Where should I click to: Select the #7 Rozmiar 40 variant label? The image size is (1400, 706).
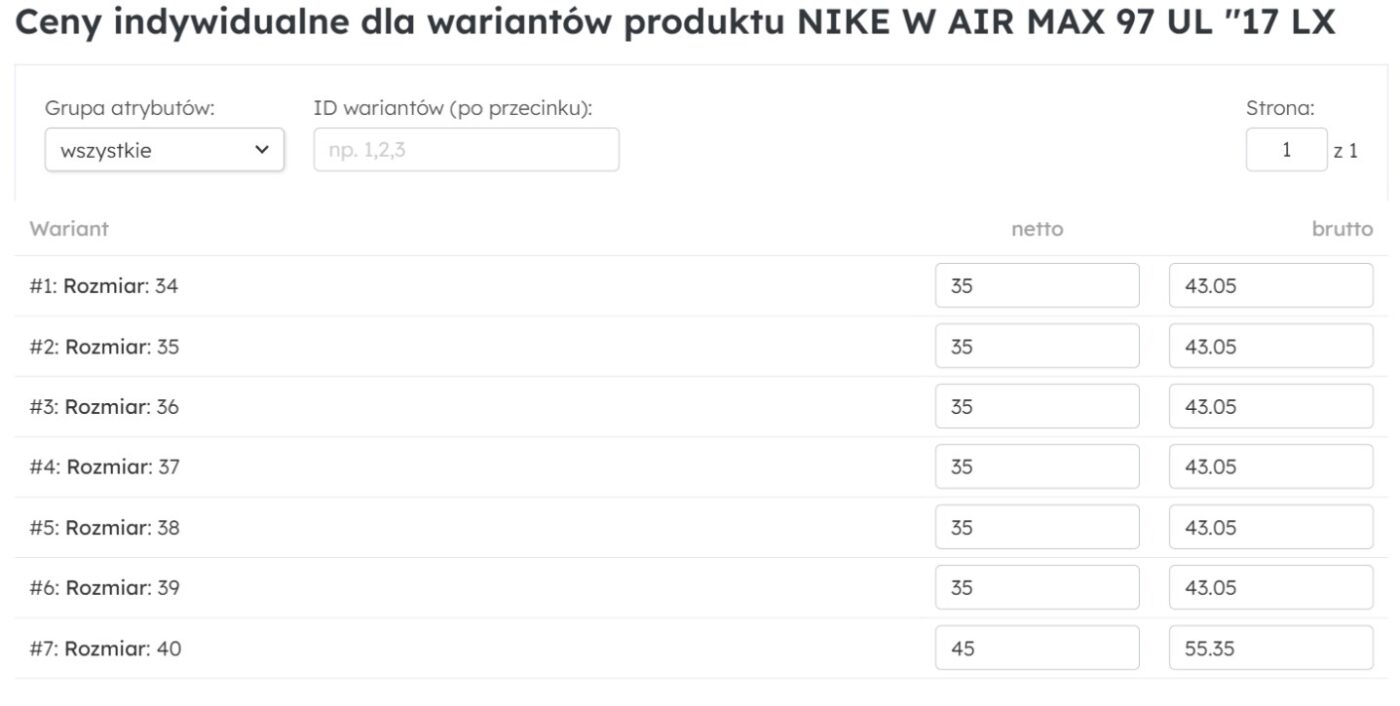pyautogui.click(x=105, y=649)
